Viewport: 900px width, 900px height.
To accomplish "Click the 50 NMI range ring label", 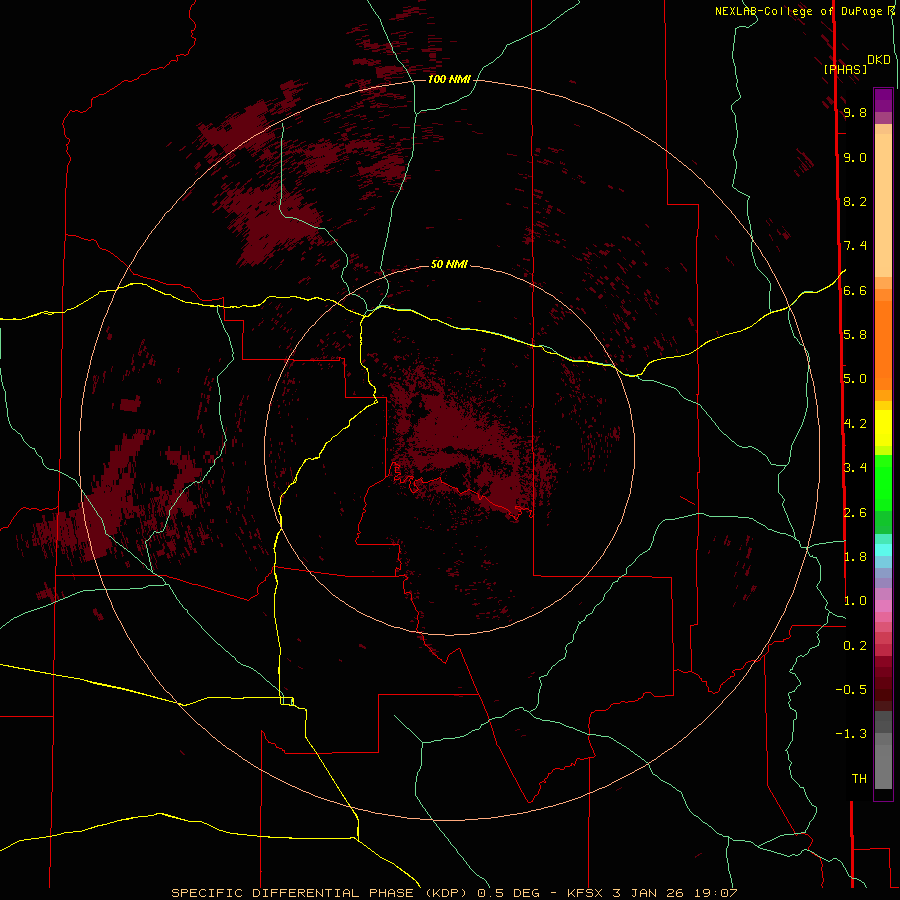I will pos(449,264).
